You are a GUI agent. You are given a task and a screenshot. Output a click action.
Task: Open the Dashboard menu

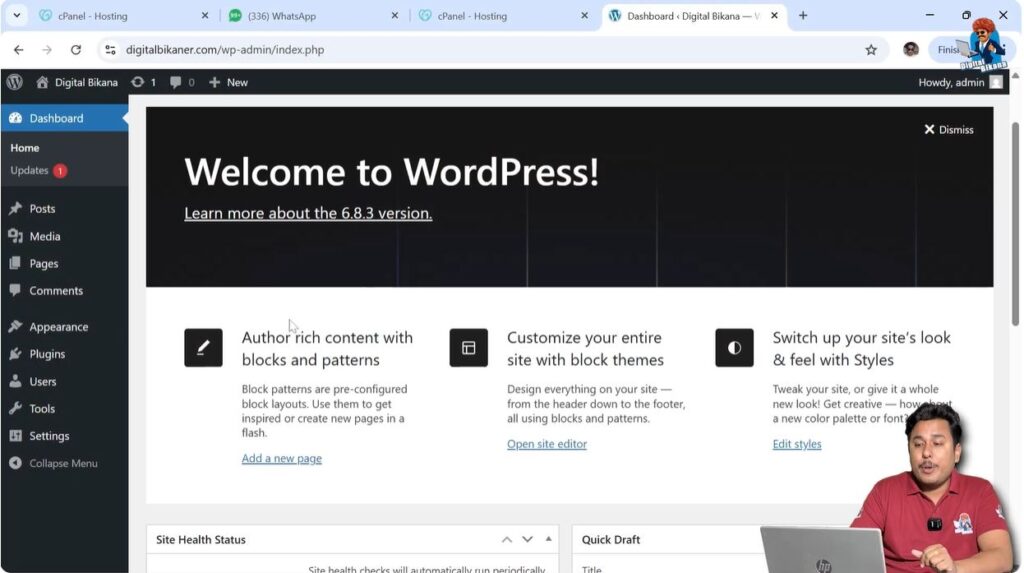coord(65,118)
